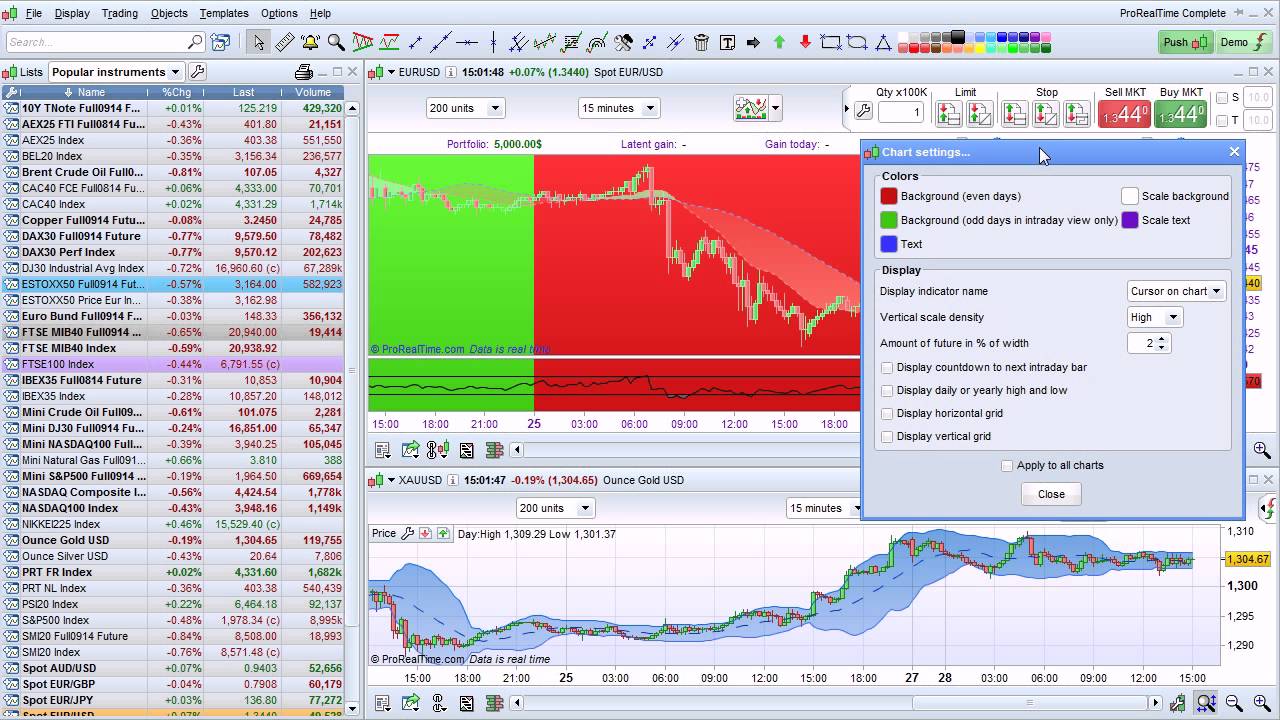Open the new chart window icon beside search
Screen dimensions: 1280x720
(x=221, y=42)
